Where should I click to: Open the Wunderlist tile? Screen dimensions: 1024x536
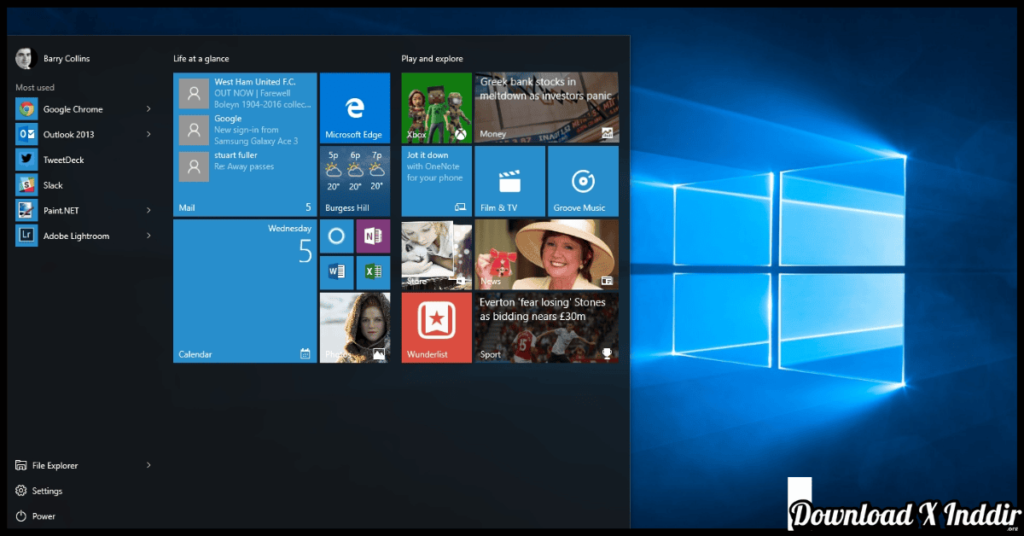[x=436, y=327]
